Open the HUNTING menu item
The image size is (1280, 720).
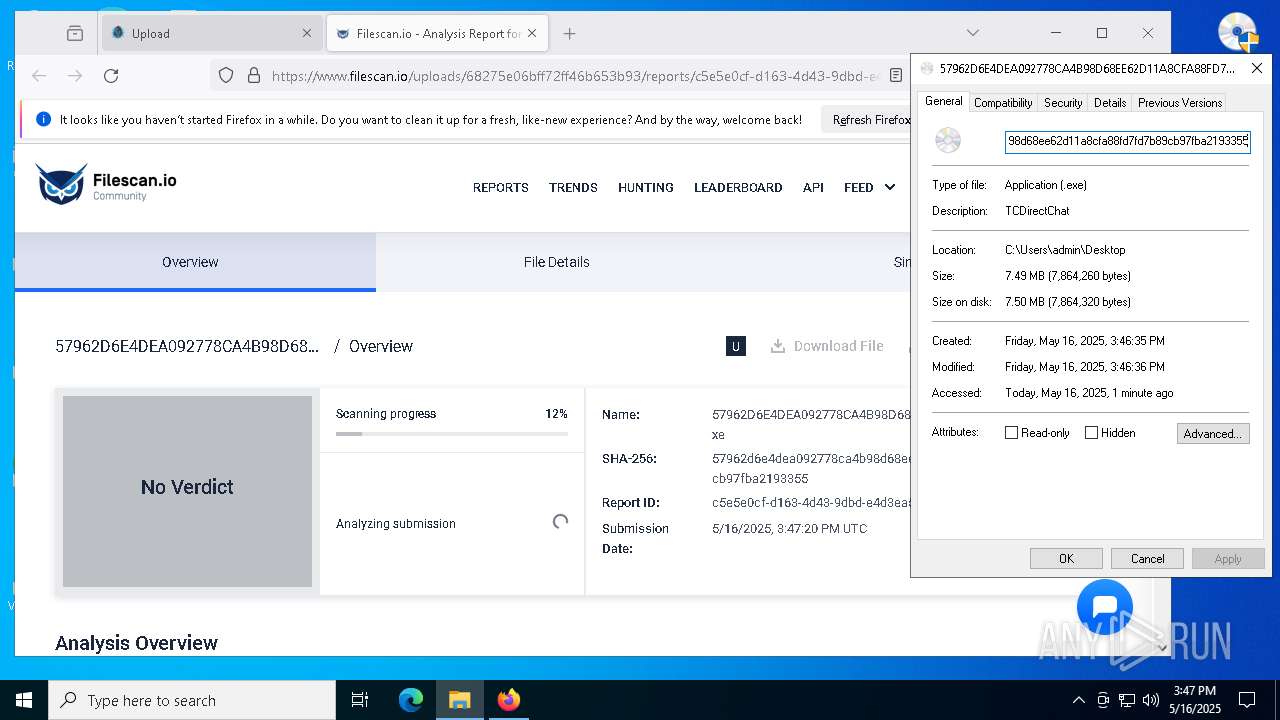click(x=646, y=187)
